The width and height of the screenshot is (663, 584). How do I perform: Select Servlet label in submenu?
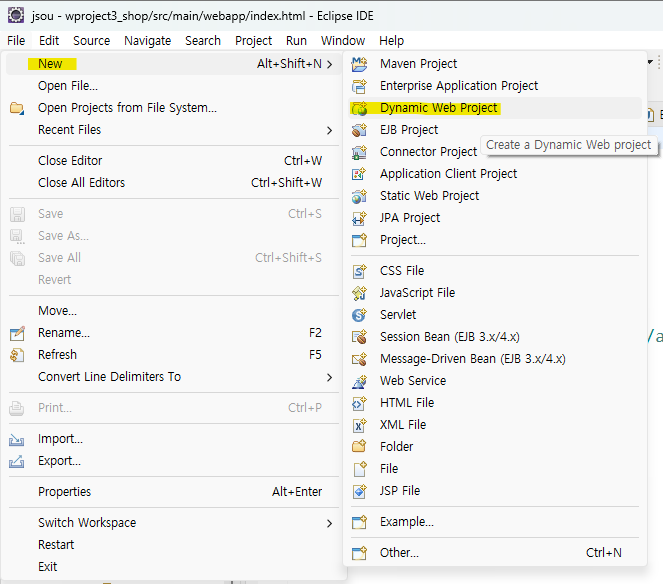coord(398,315)
